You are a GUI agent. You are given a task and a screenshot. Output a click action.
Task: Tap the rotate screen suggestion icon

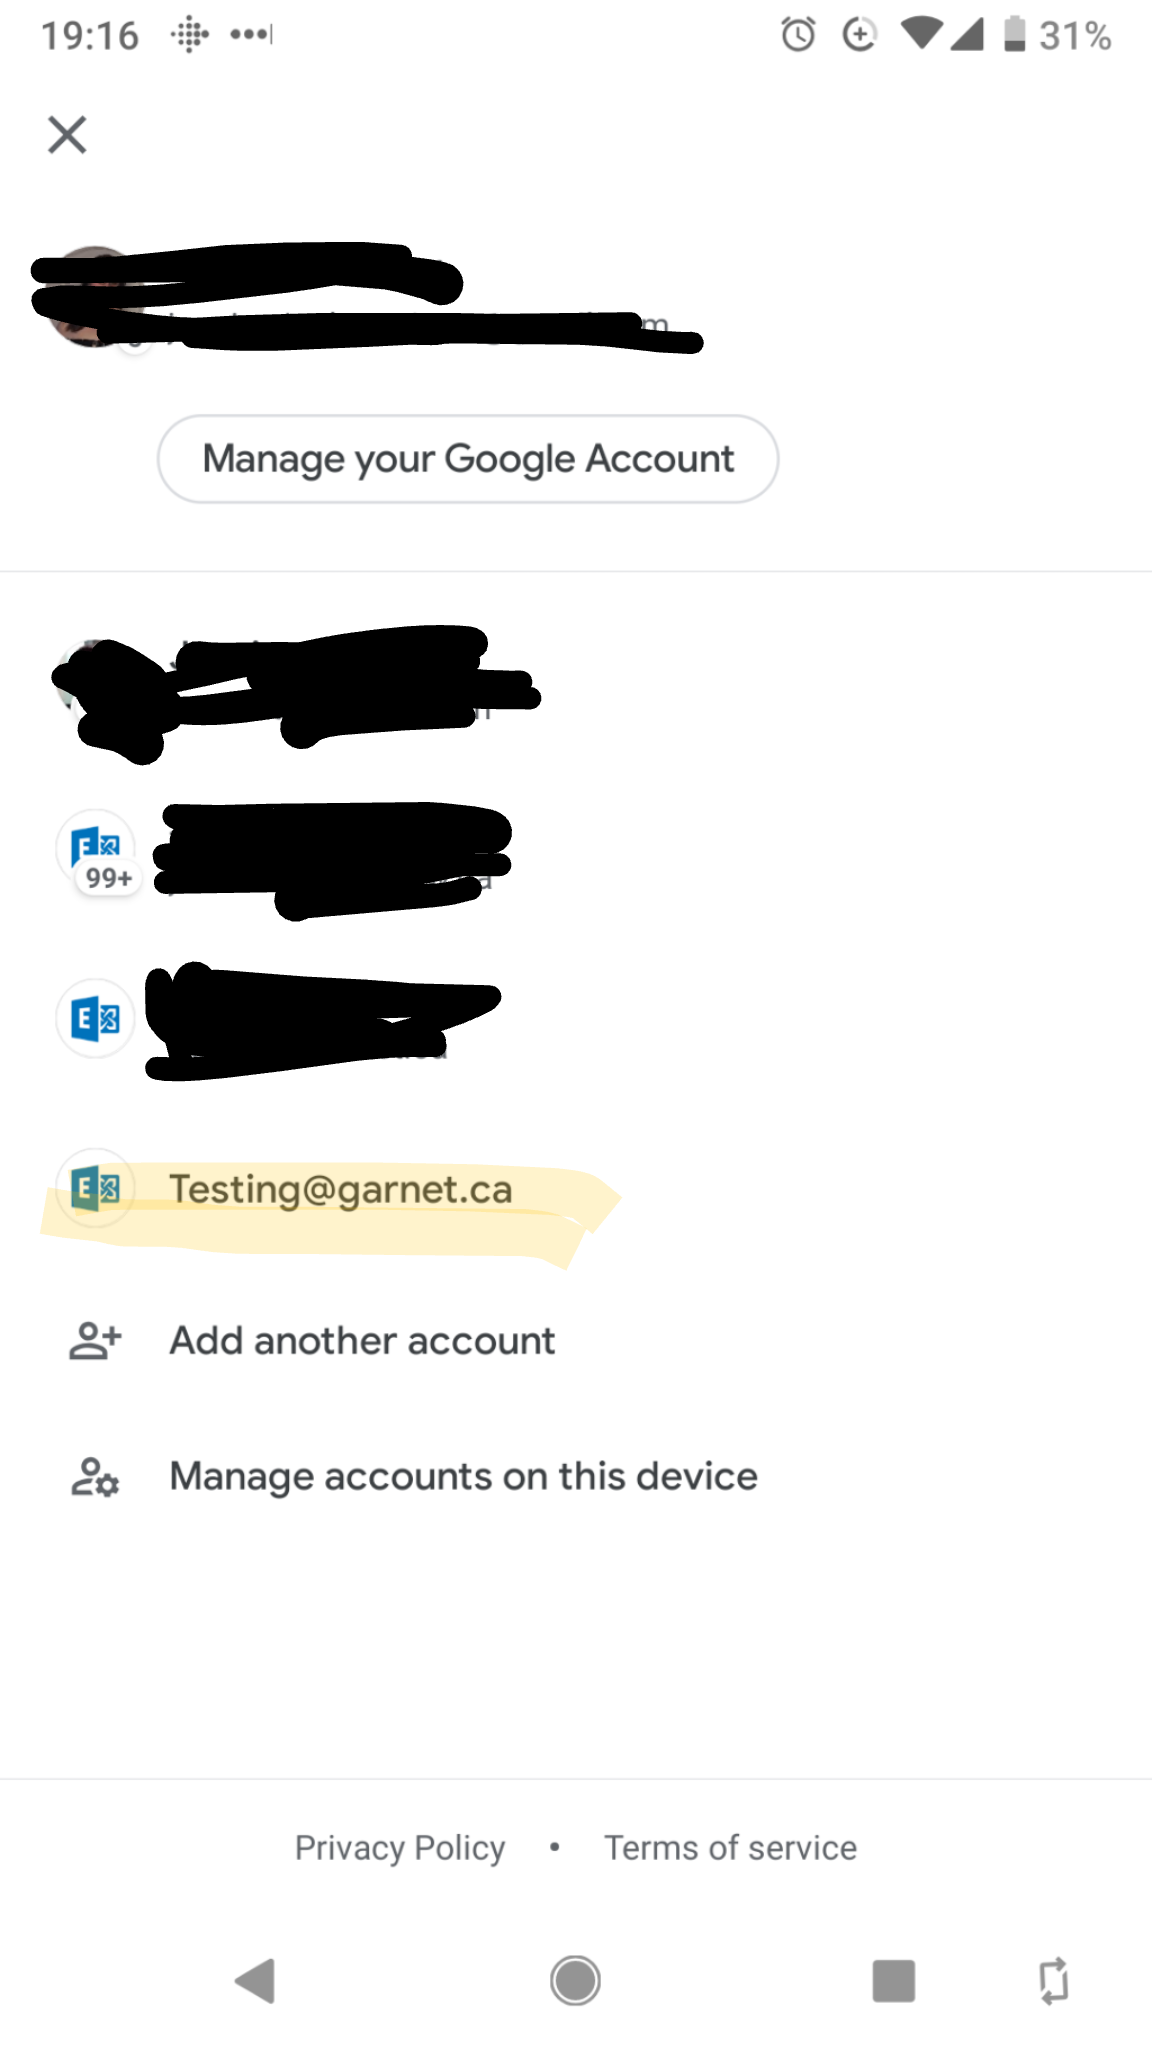(x=1053, y=1981)
